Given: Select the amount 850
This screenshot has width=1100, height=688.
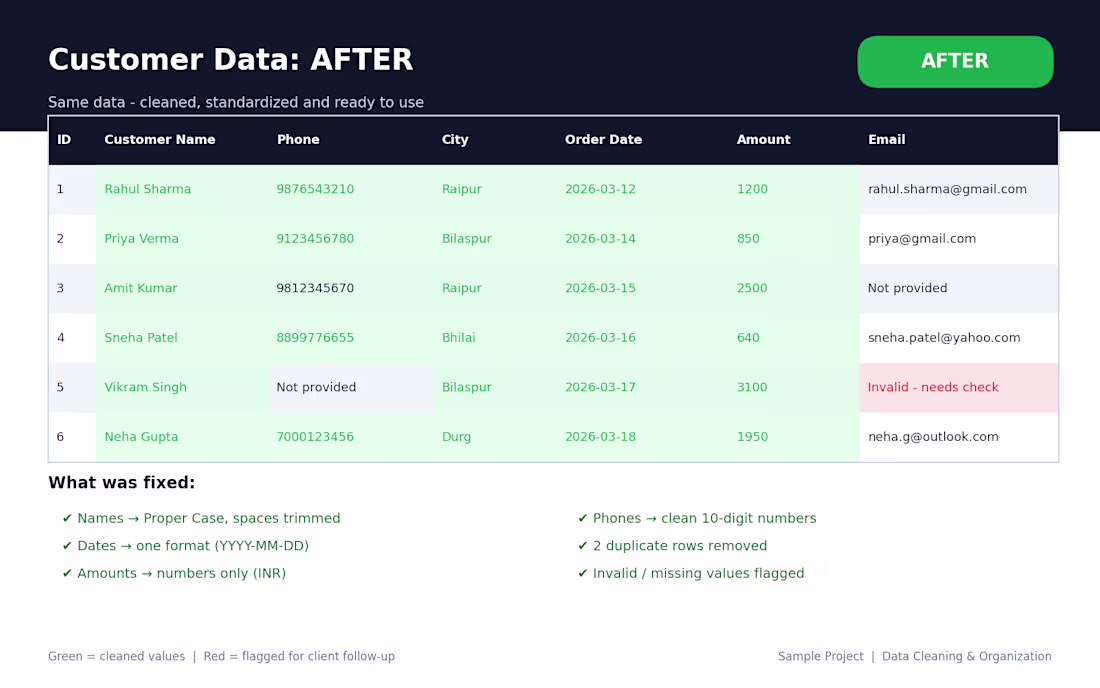Looking at the screenshot, I should (x=748, y=238).
